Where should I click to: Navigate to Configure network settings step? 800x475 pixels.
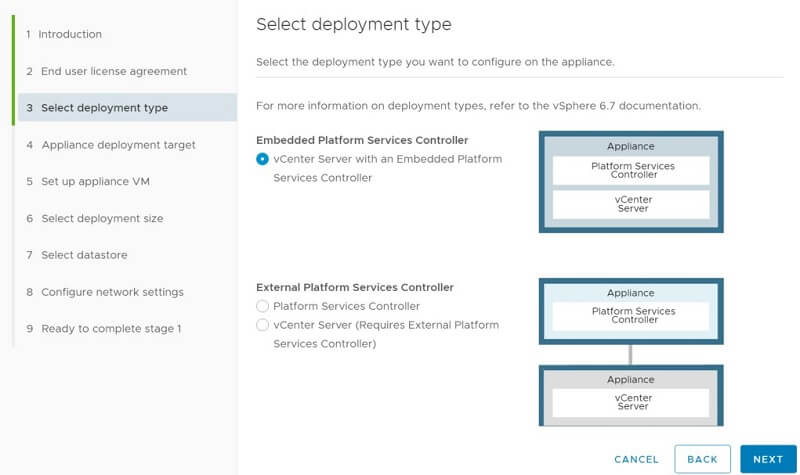pos(112,292)
